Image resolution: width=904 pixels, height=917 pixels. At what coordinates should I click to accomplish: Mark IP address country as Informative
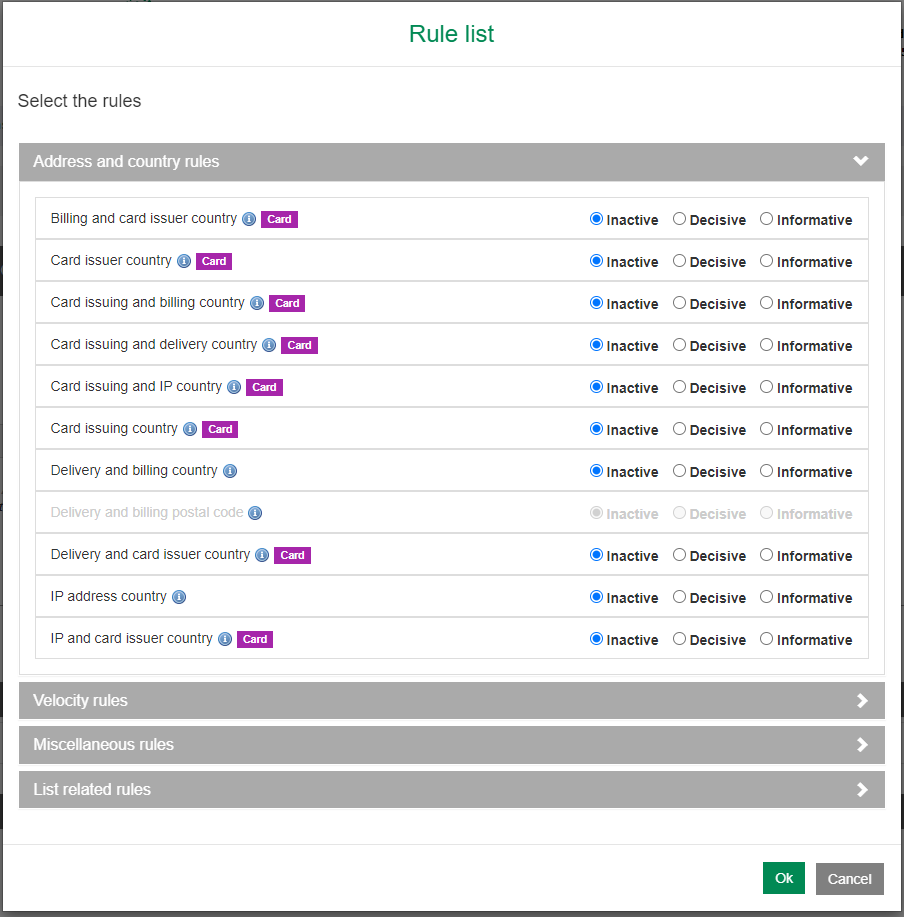(x=767, y=597)
